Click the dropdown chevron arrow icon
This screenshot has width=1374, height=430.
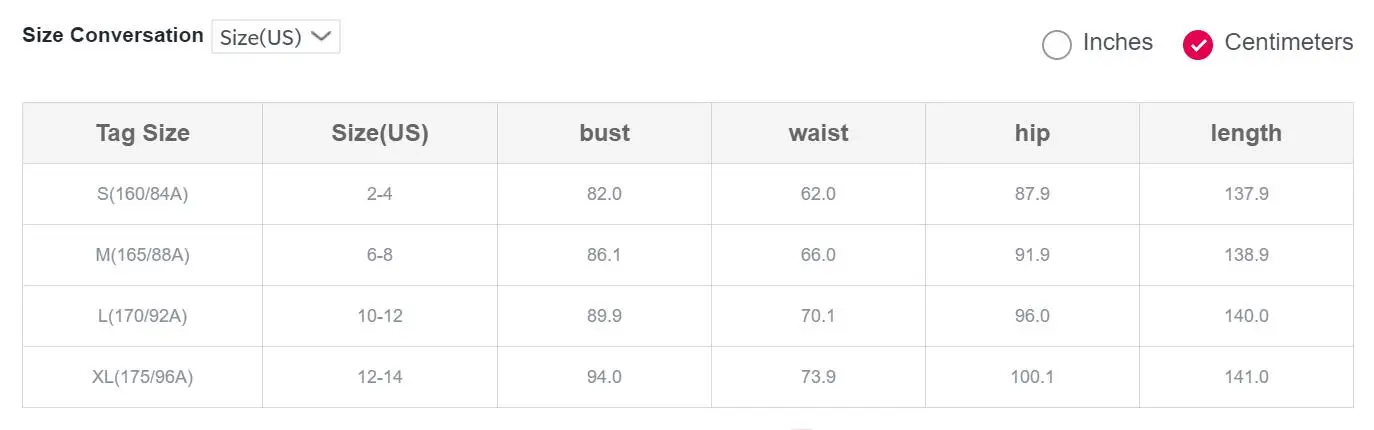[320, 37]
